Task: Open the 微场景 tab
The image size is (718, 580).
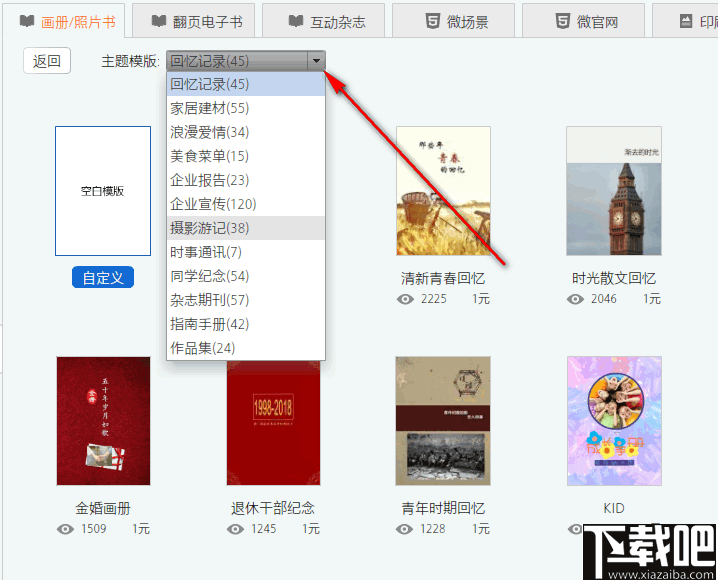Action: [453, 21]
